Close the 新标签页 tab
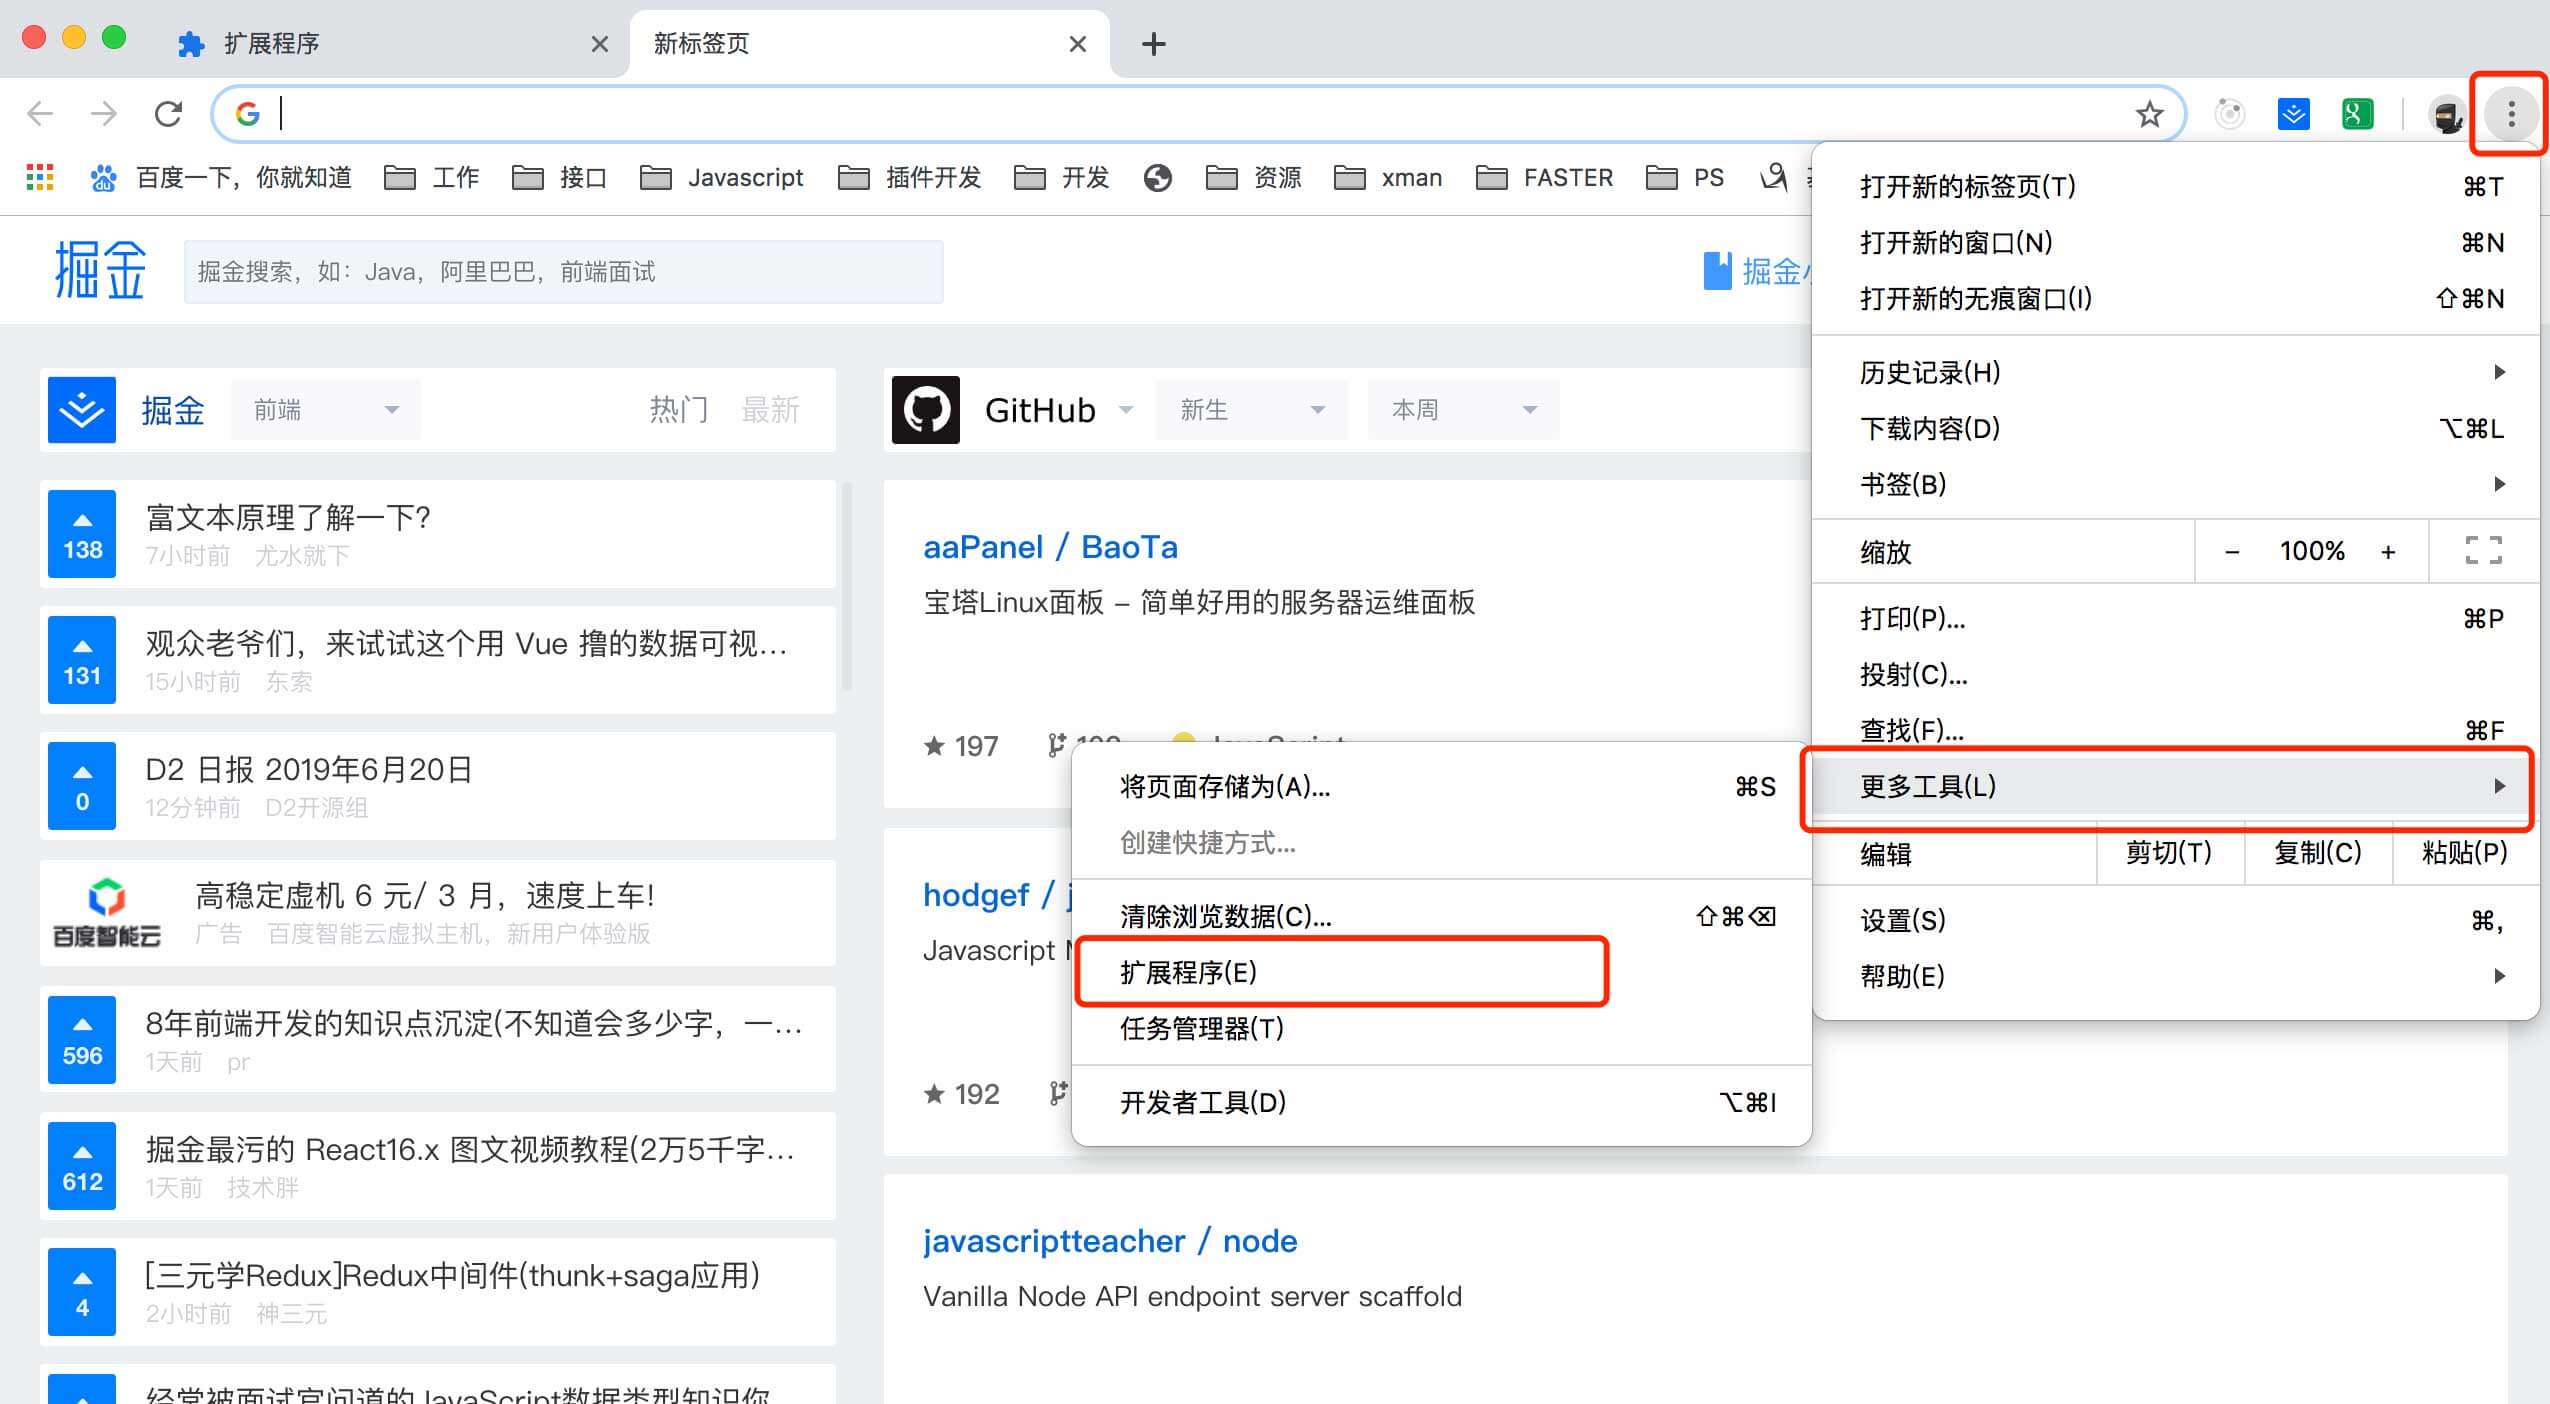Image resolution: width=2550 pixels, height=1404 pixels. (1077, 44)
